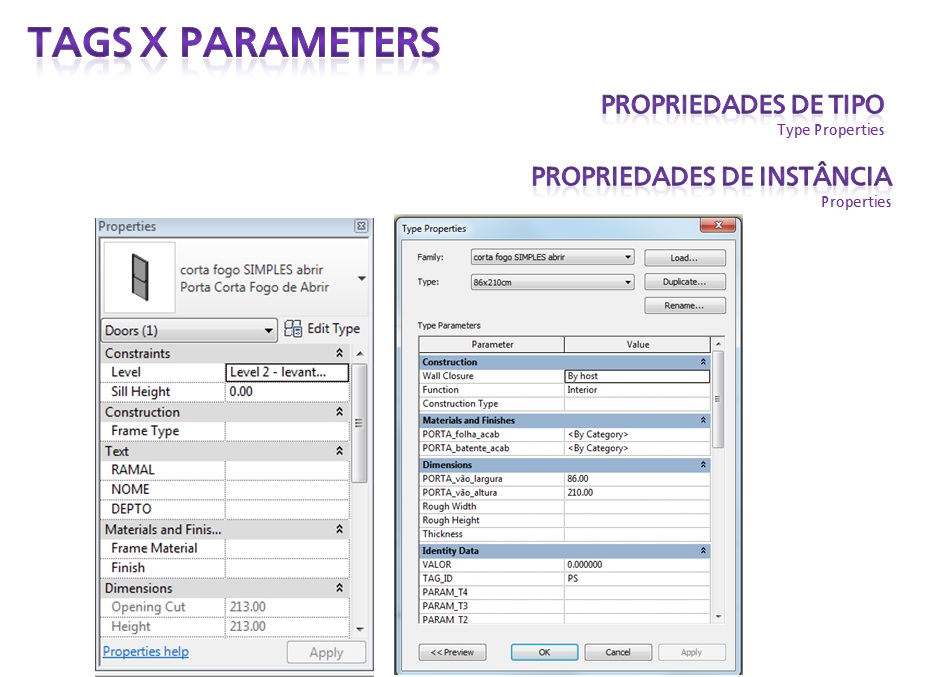Cancel the Type Properties dialog
The image size is (928, 677).
tap(618, 651)
